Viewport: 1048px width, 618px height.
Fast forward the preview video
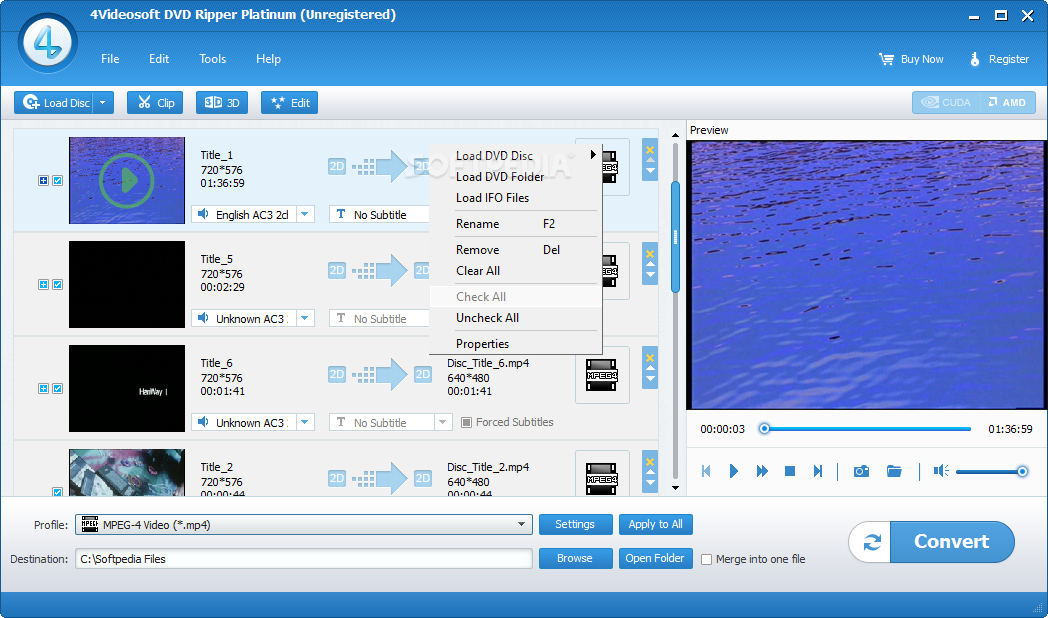(762, 472)
